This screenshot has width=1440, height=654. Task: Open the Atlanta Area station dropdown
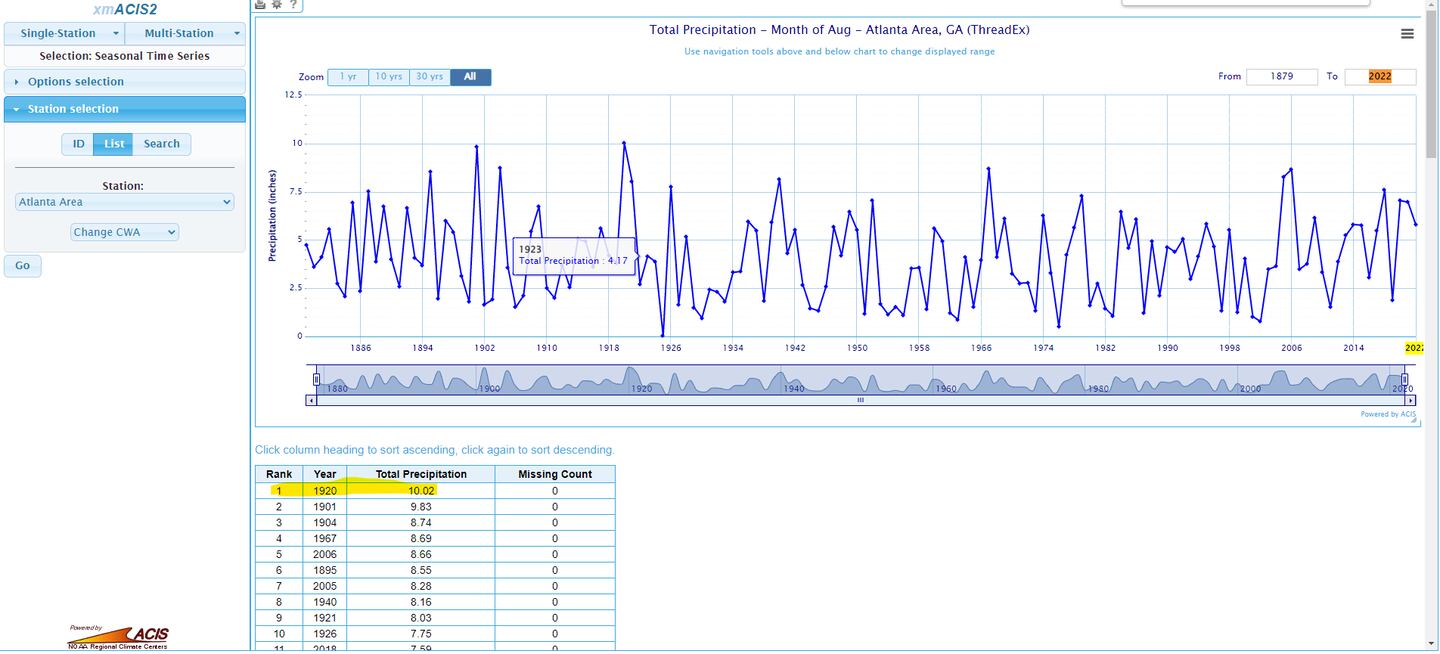pos(125,202)
